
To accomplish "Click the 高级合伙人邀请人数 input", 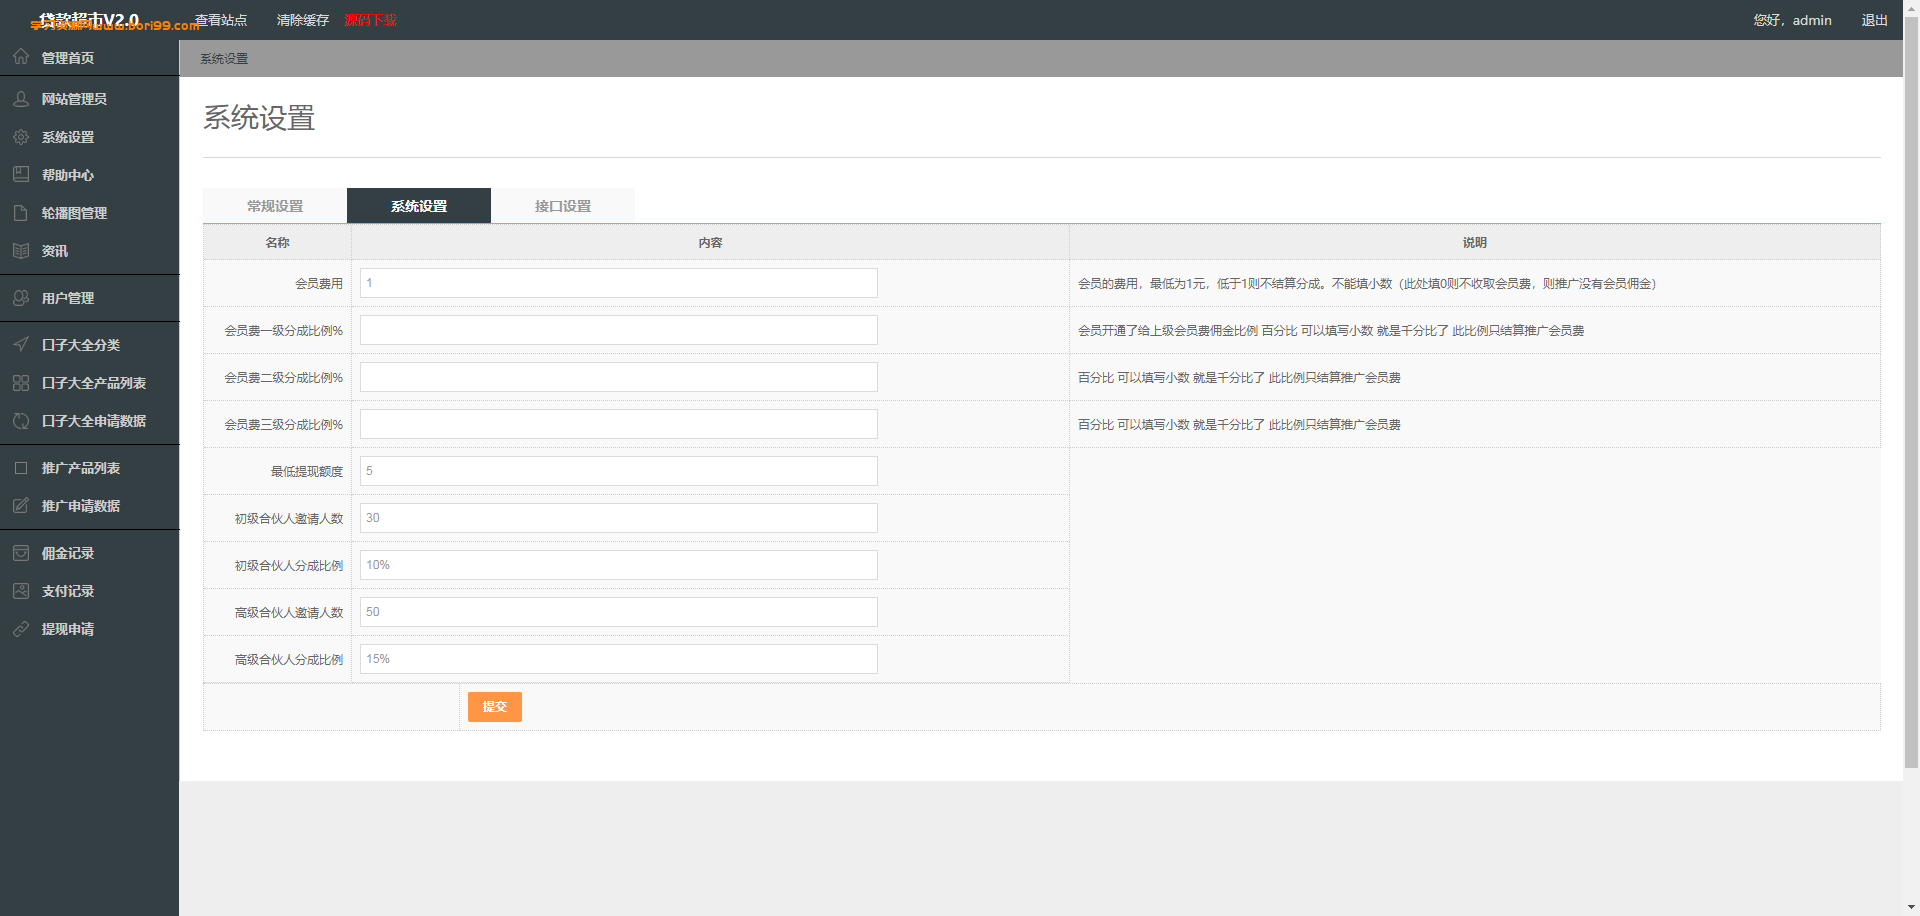I will pyautogui.click(x=619, y=612).
